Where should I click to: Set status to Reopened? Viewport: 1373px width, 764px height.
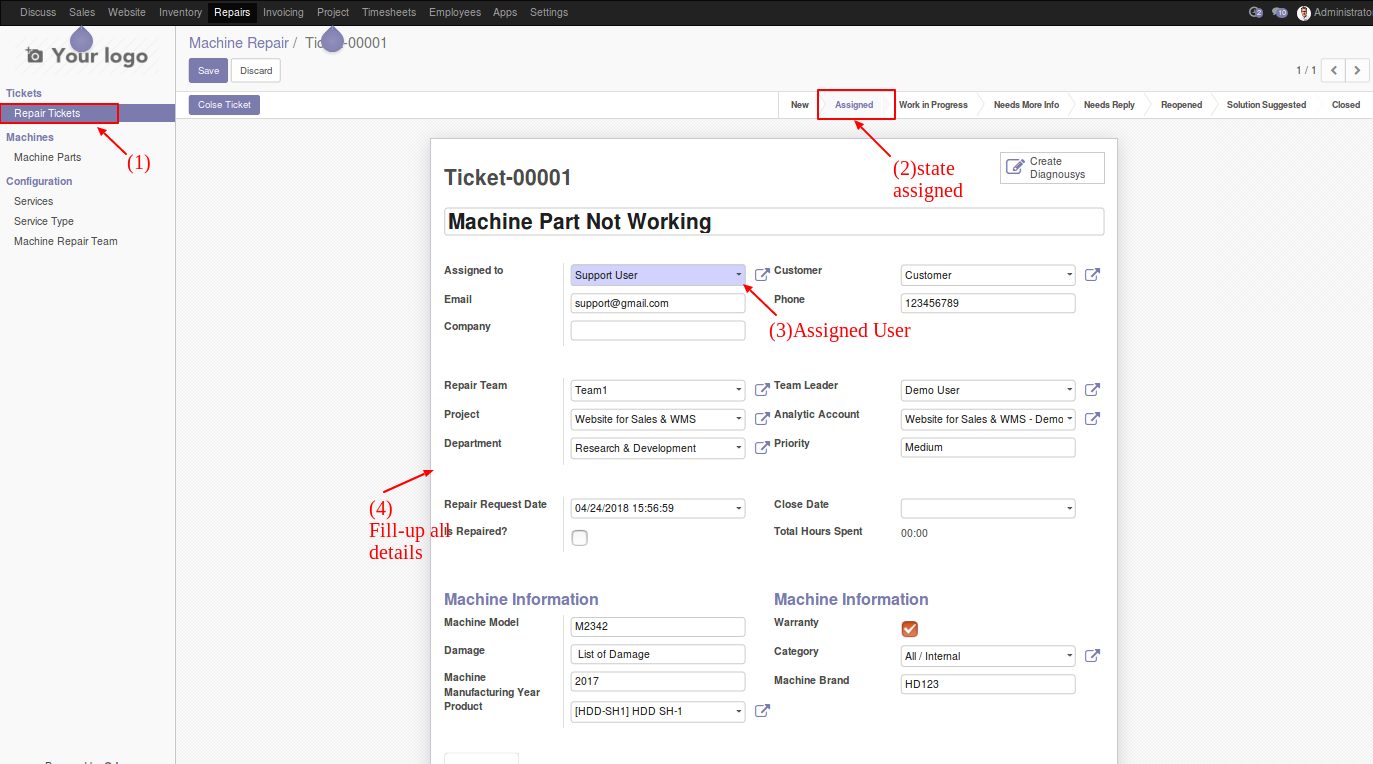1181,105
